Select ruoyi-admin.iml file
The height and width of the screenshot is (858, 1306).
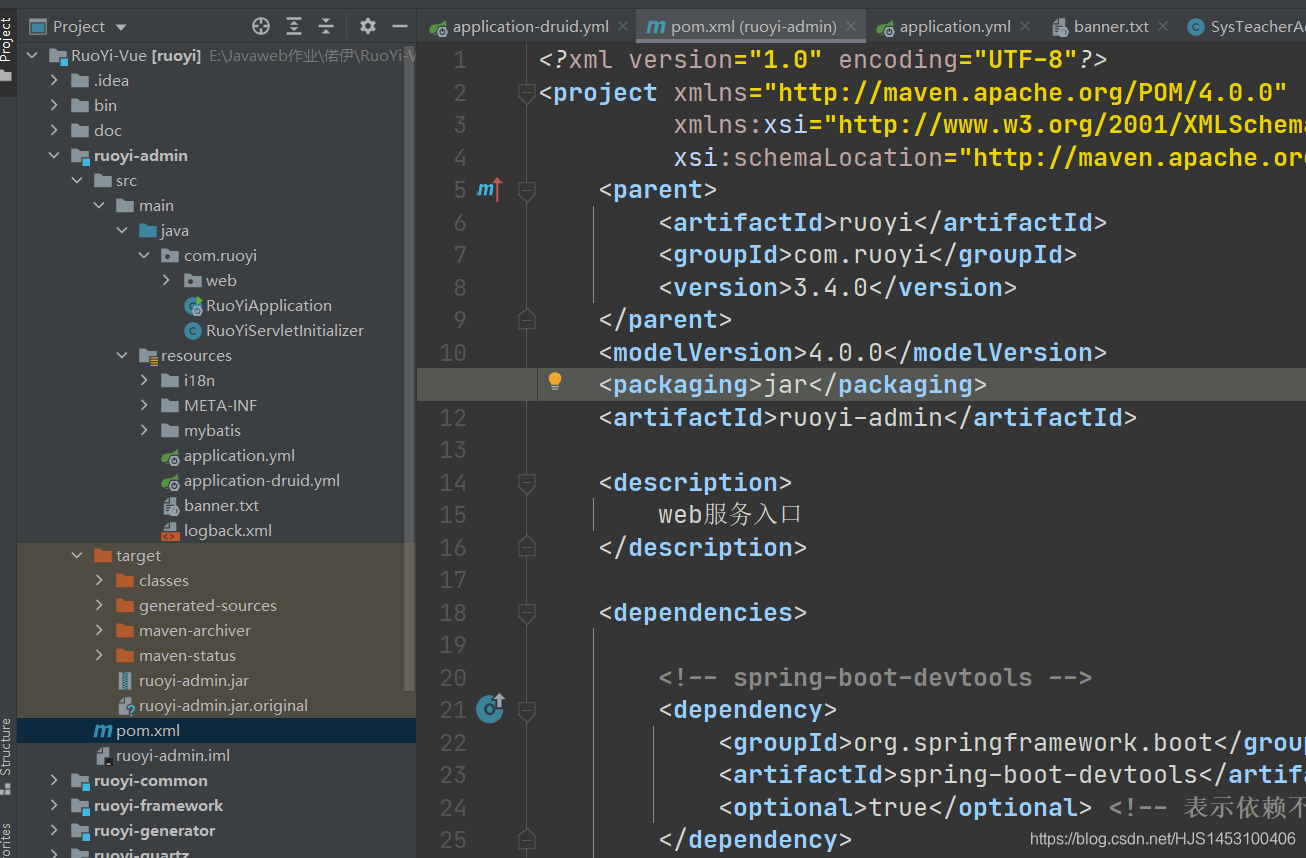coord(161,755)
